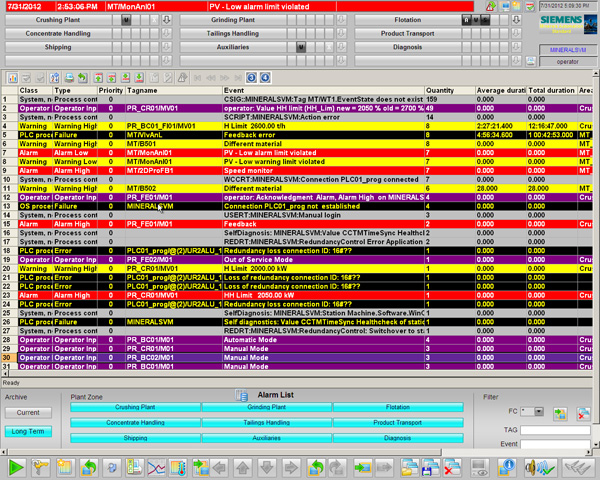Open the FC filter dropdown
Viewport: 600px width, 480px height.
(540, 412)
